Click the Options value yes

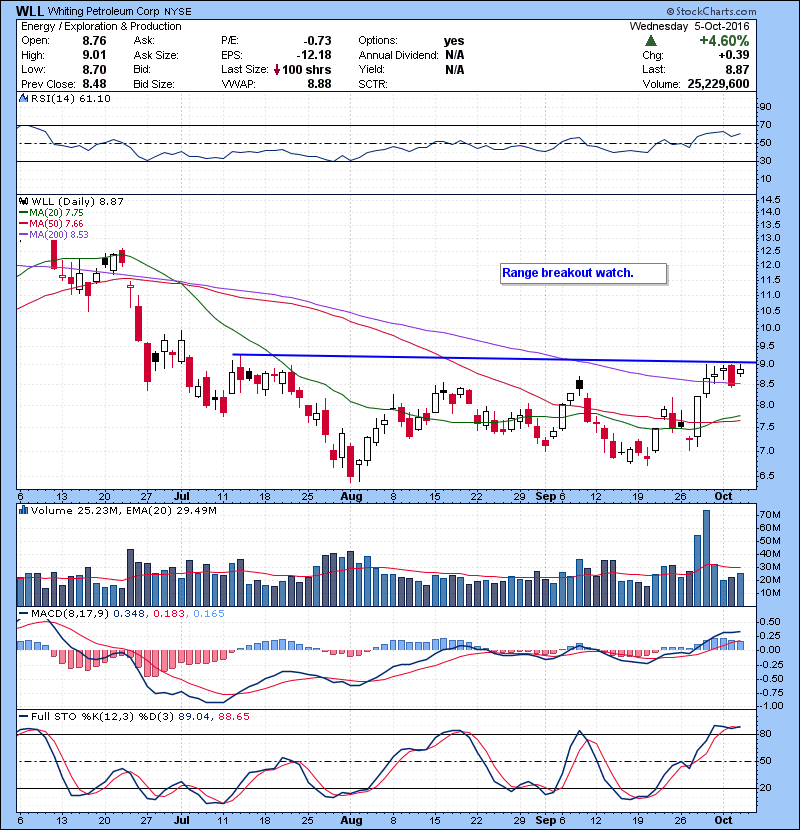click(454, 41)
